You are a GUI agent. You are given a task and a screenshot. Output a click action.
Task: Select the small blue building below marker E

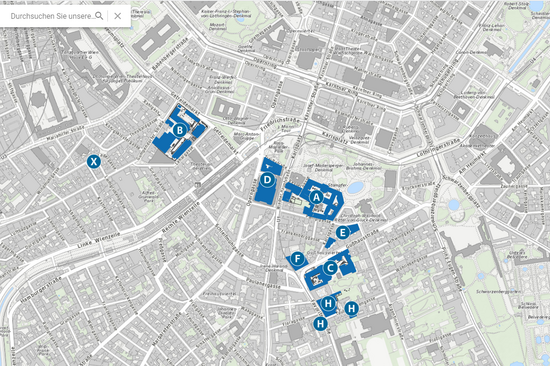click(x=330, y=243)
